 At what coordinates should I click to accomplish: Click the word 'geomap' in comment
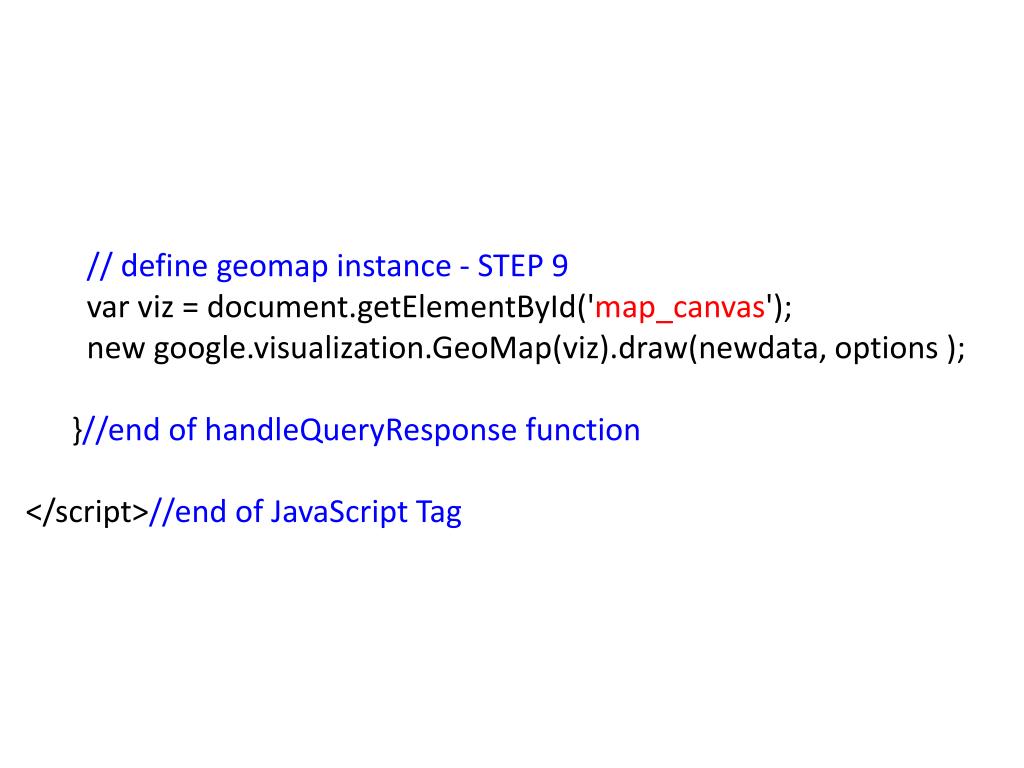click(272, 267)
